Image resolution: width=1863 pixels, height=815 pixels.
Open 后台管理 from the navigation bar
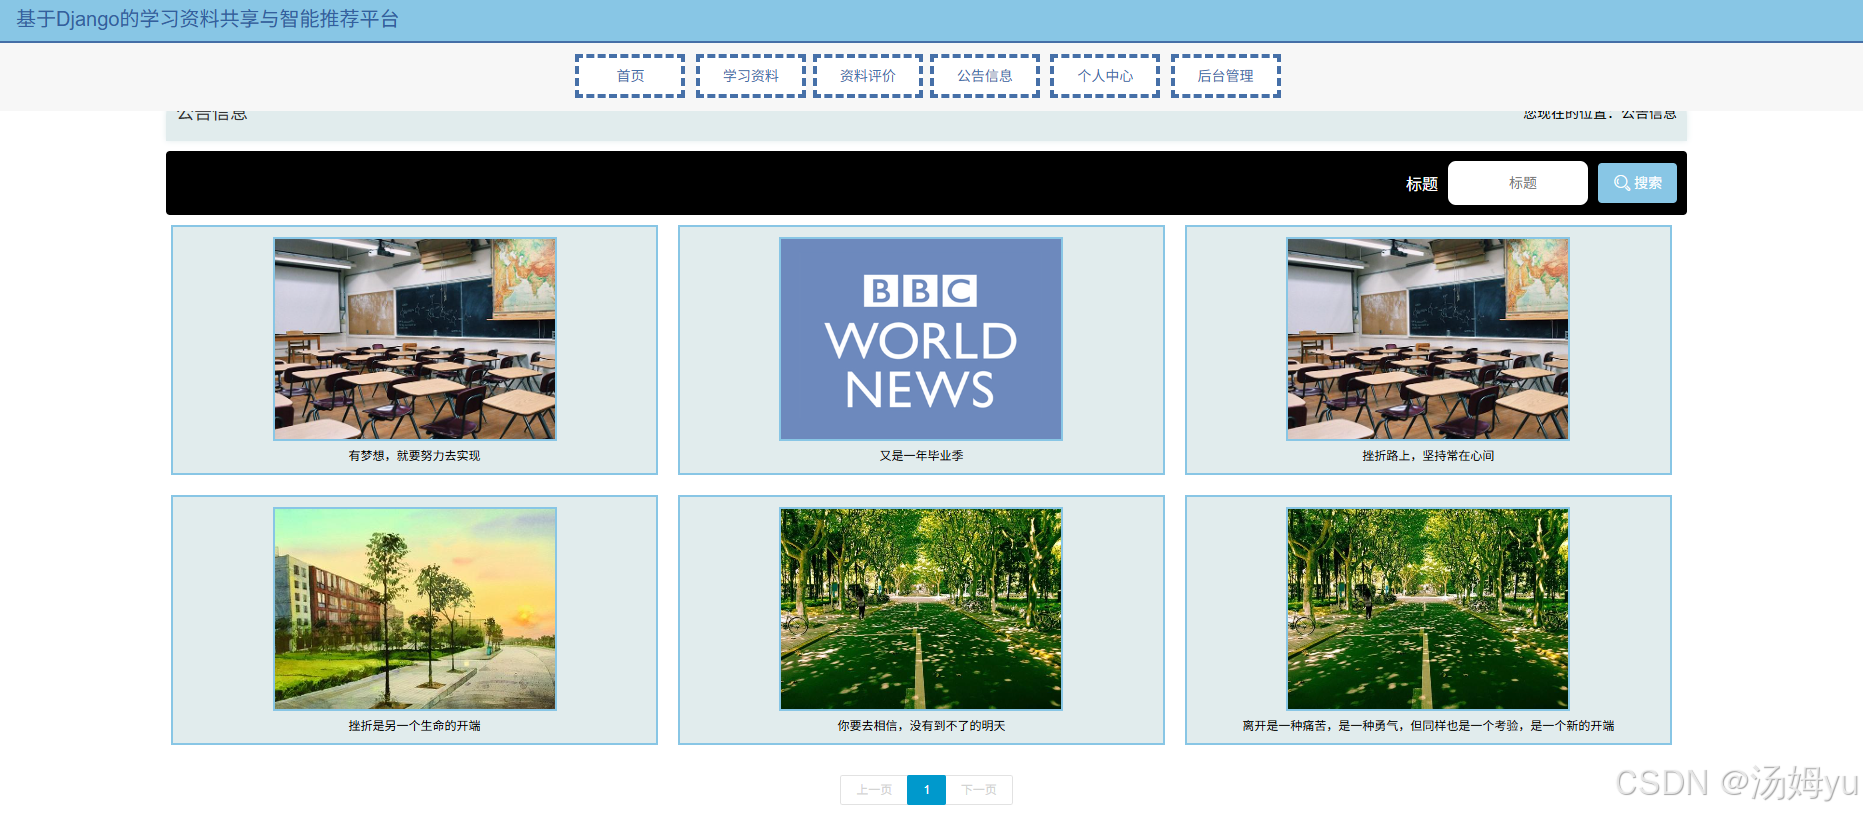pyautogui.click(x=1226, y=76)
